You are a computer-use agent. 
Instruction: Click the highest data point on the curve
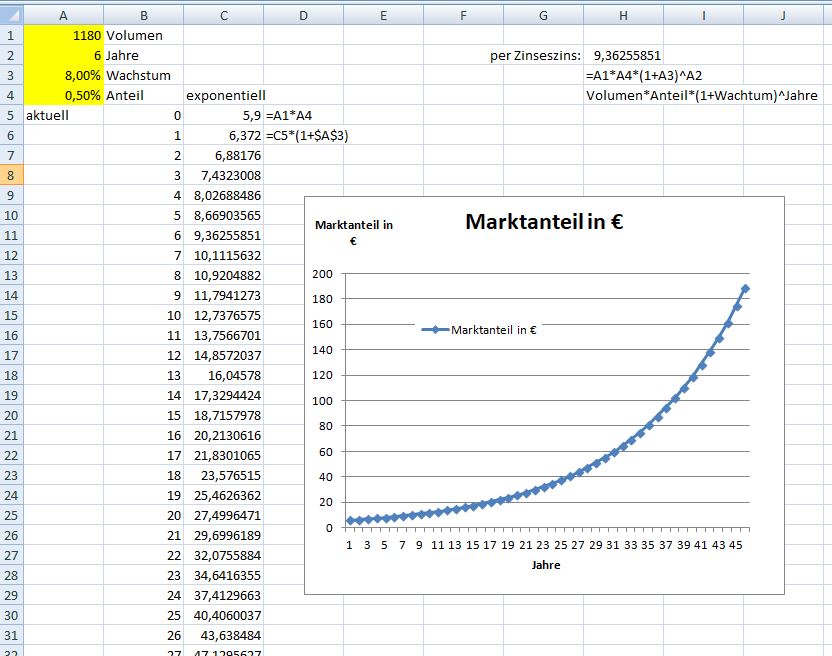coord(746,289)
